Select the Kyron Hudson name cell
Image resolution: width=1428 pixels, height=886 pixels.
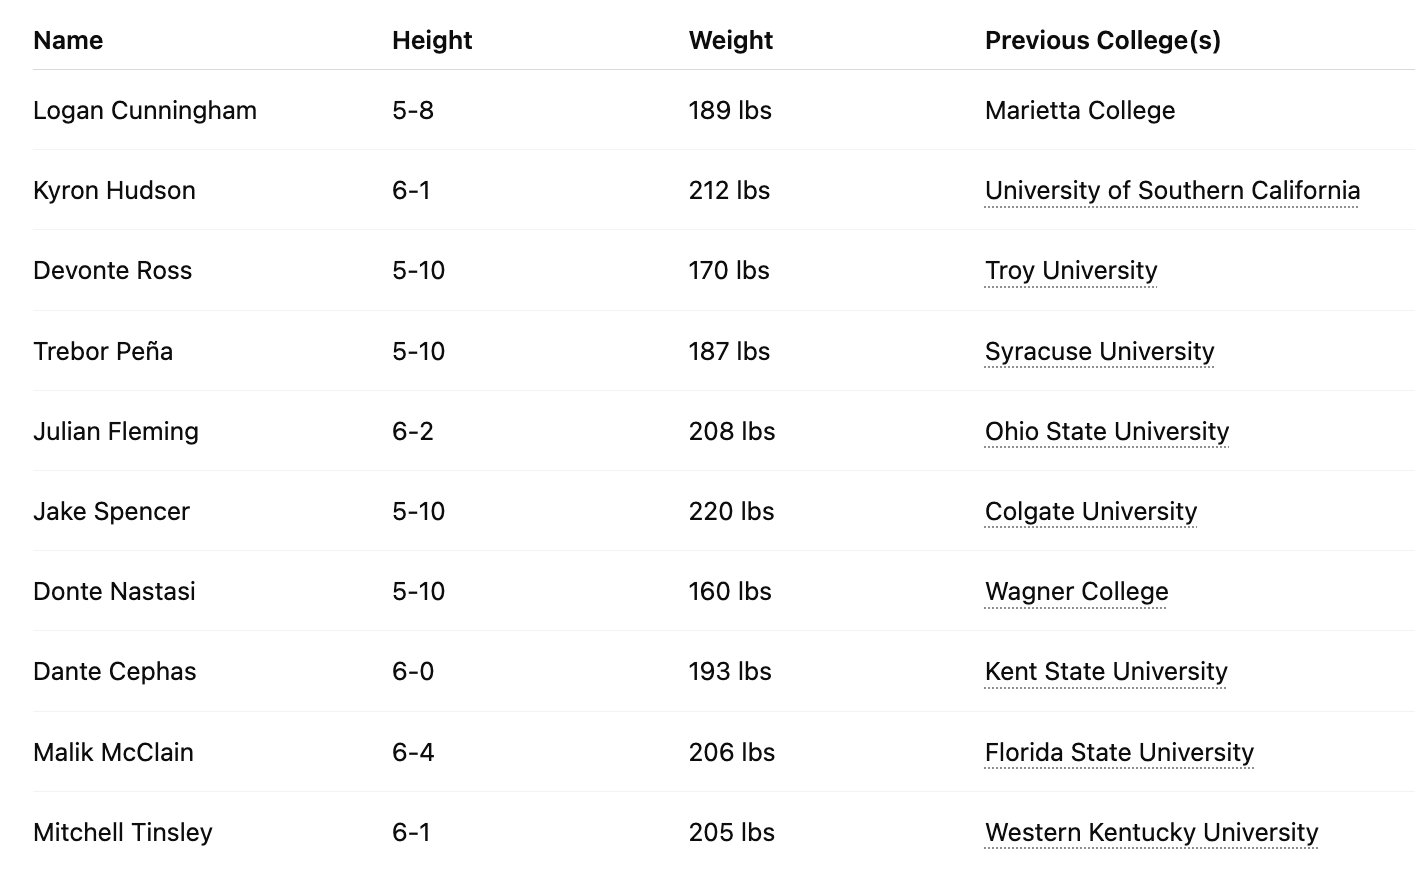click(114, 191)
